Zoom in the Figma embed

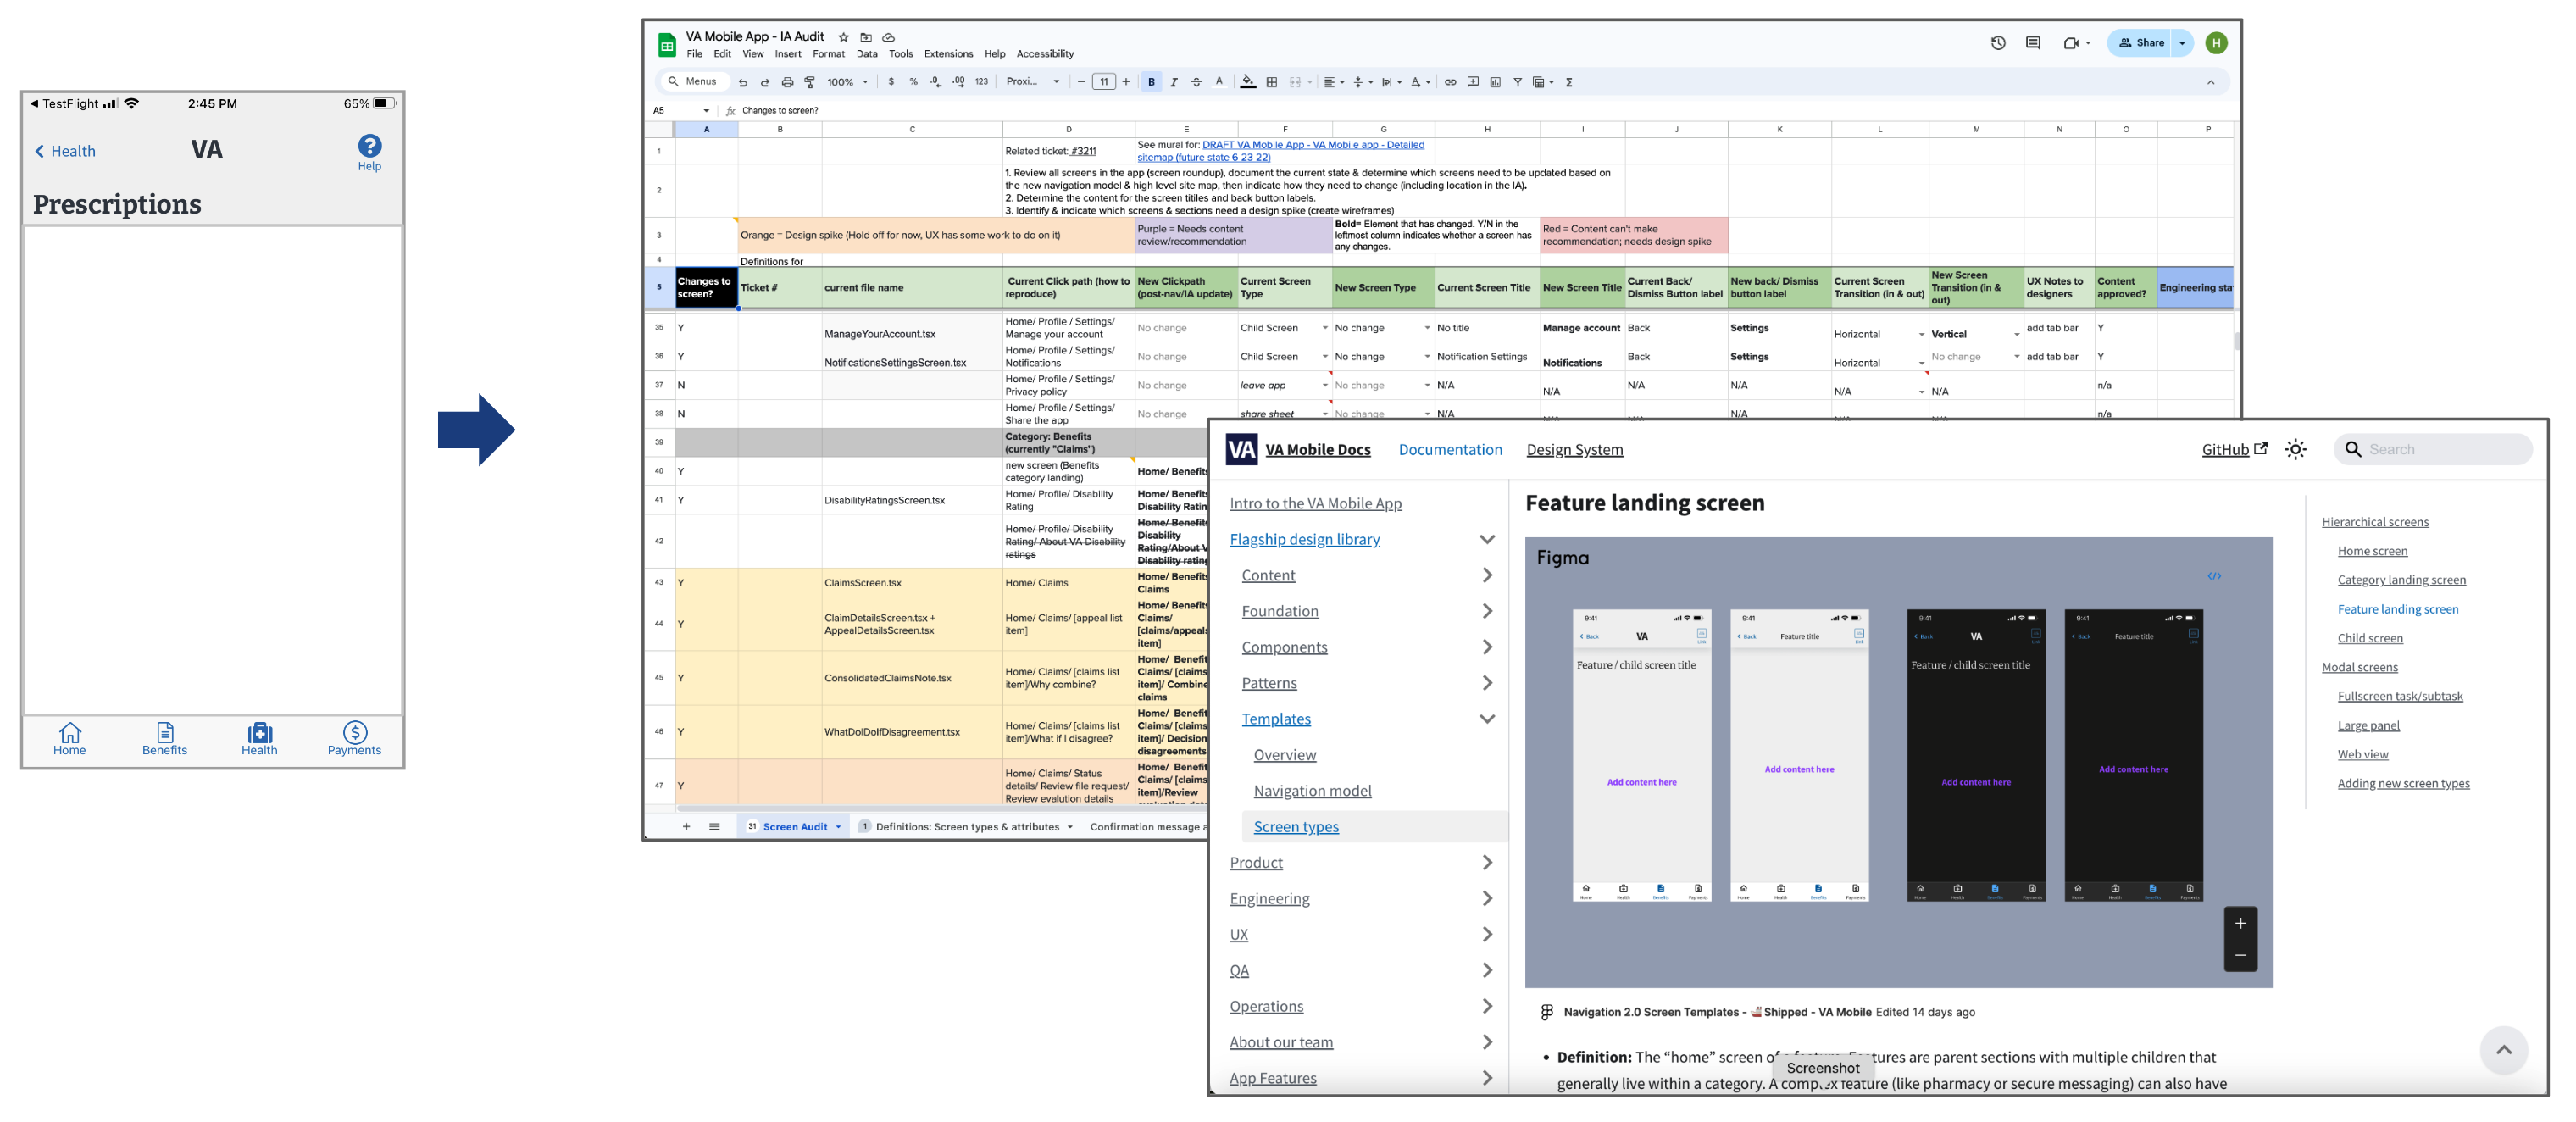pos(2240,923)
